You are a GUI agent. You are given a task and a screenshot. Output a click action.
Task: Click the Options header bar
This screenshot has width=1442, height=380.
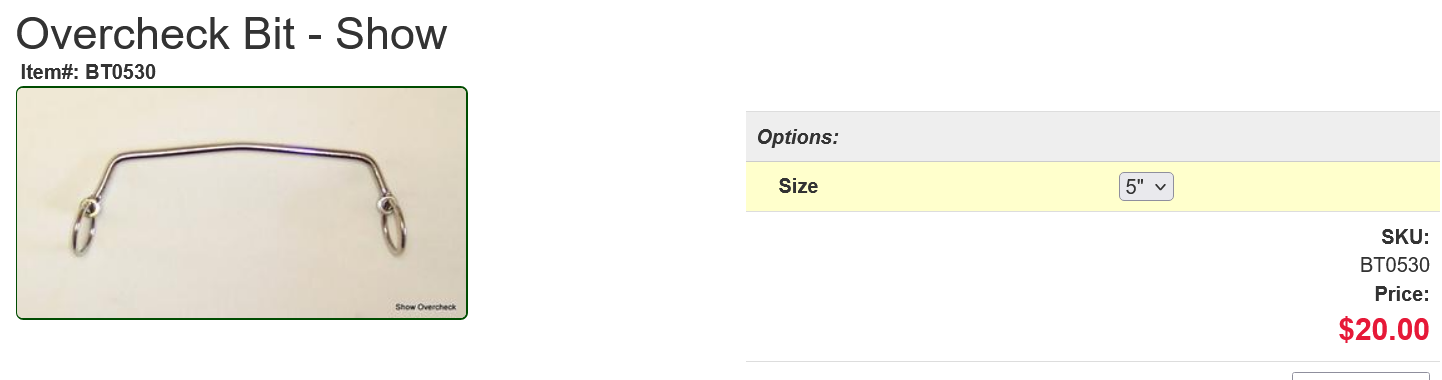click(x=1094, y=137)
